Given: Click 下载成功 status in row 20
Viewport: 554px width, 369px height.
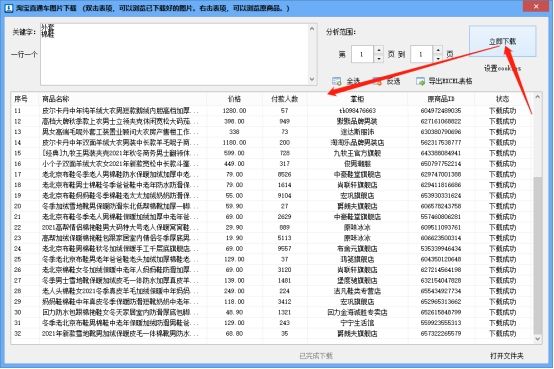Looking at the screenshot, I should 502,206.
